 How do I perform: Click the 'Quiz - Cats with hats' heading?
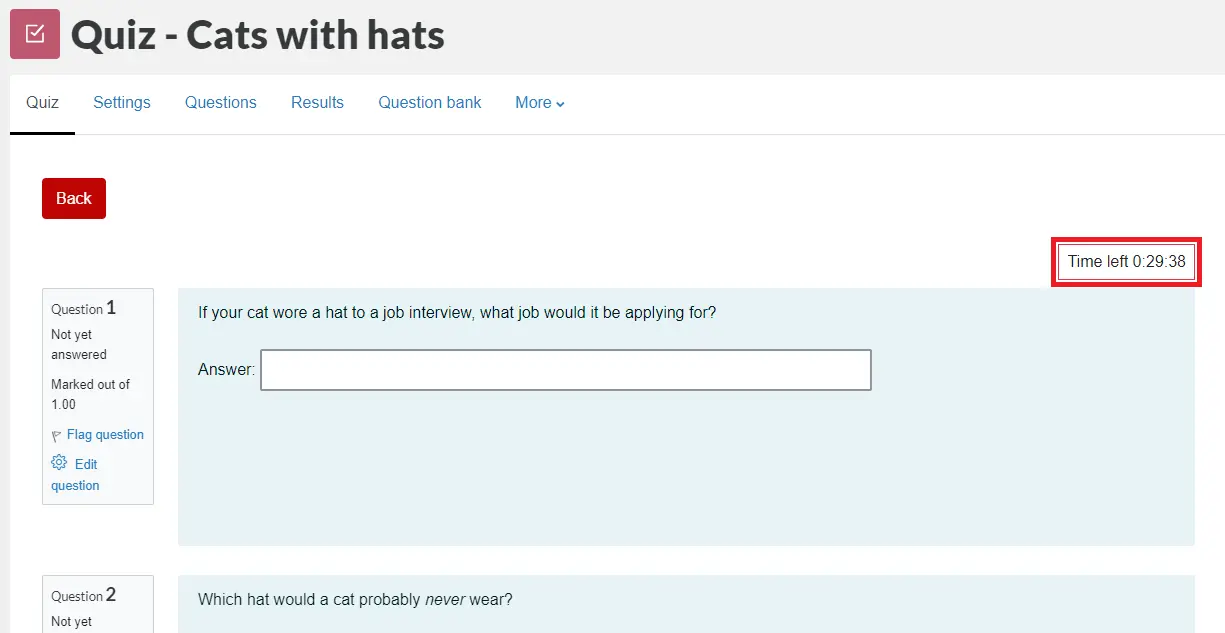258,36
